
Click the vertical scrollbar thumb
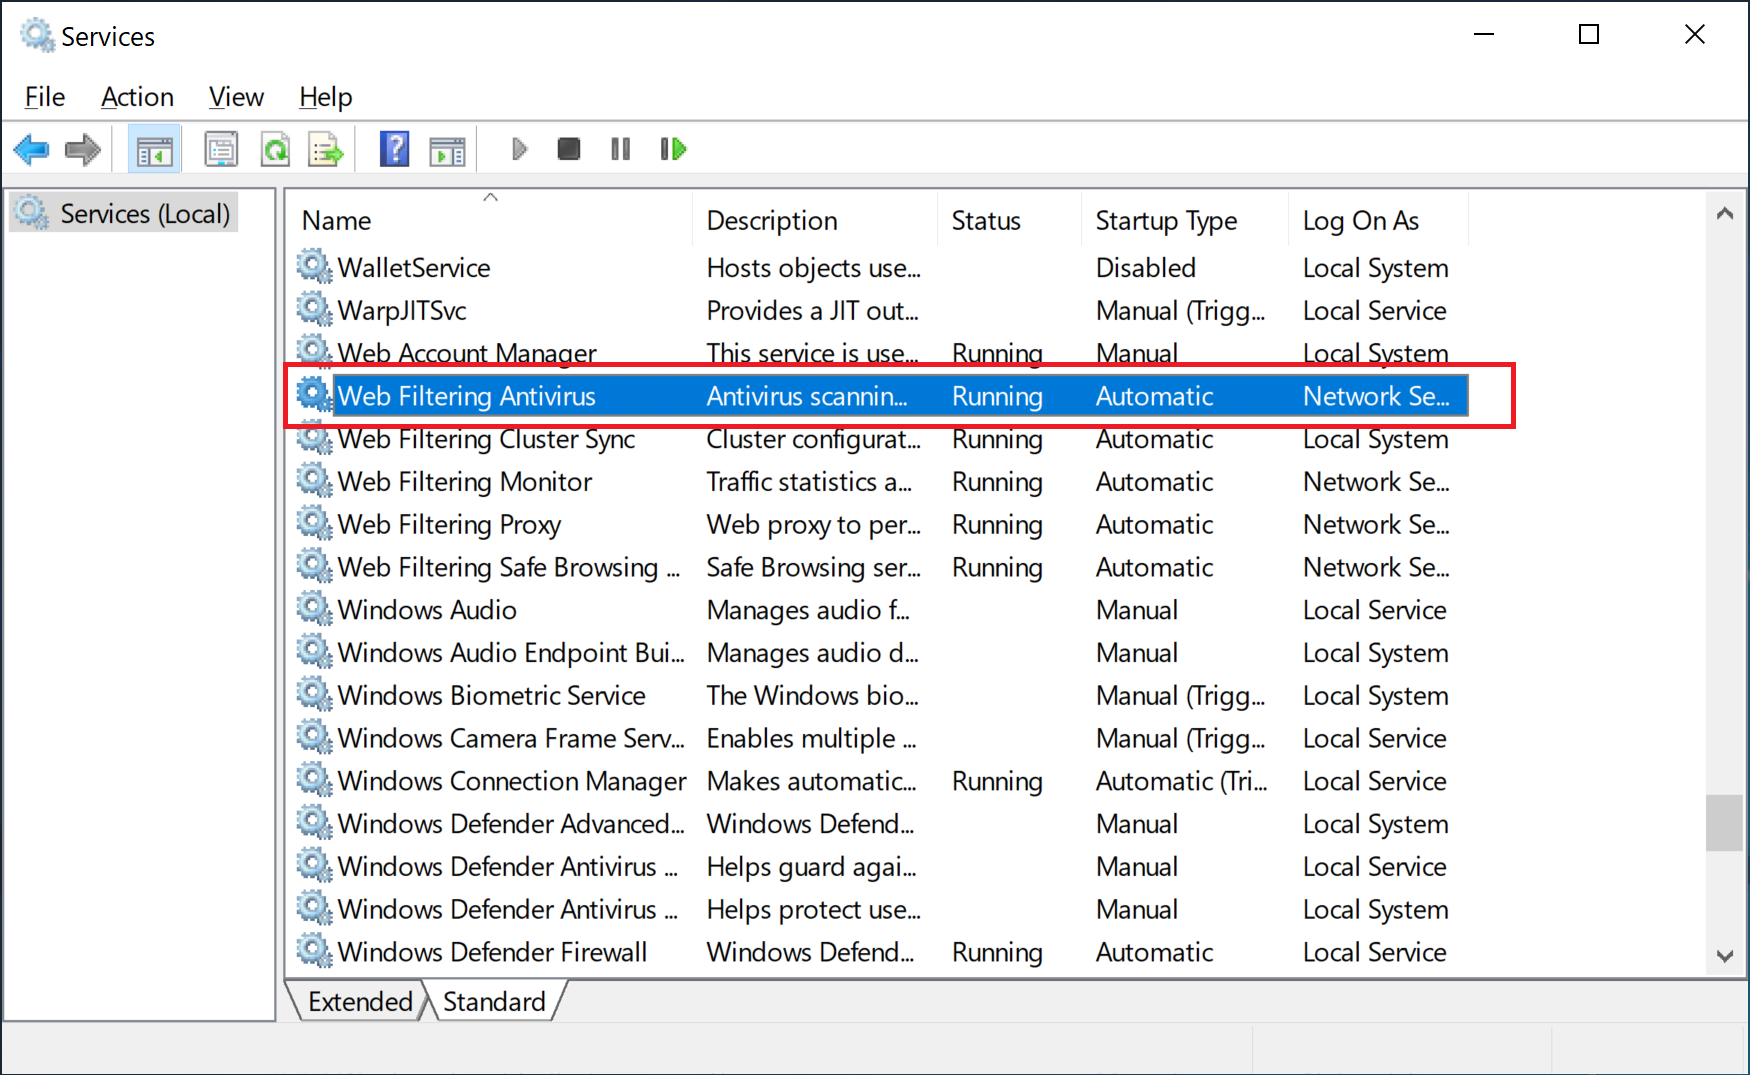(1724, 823)
